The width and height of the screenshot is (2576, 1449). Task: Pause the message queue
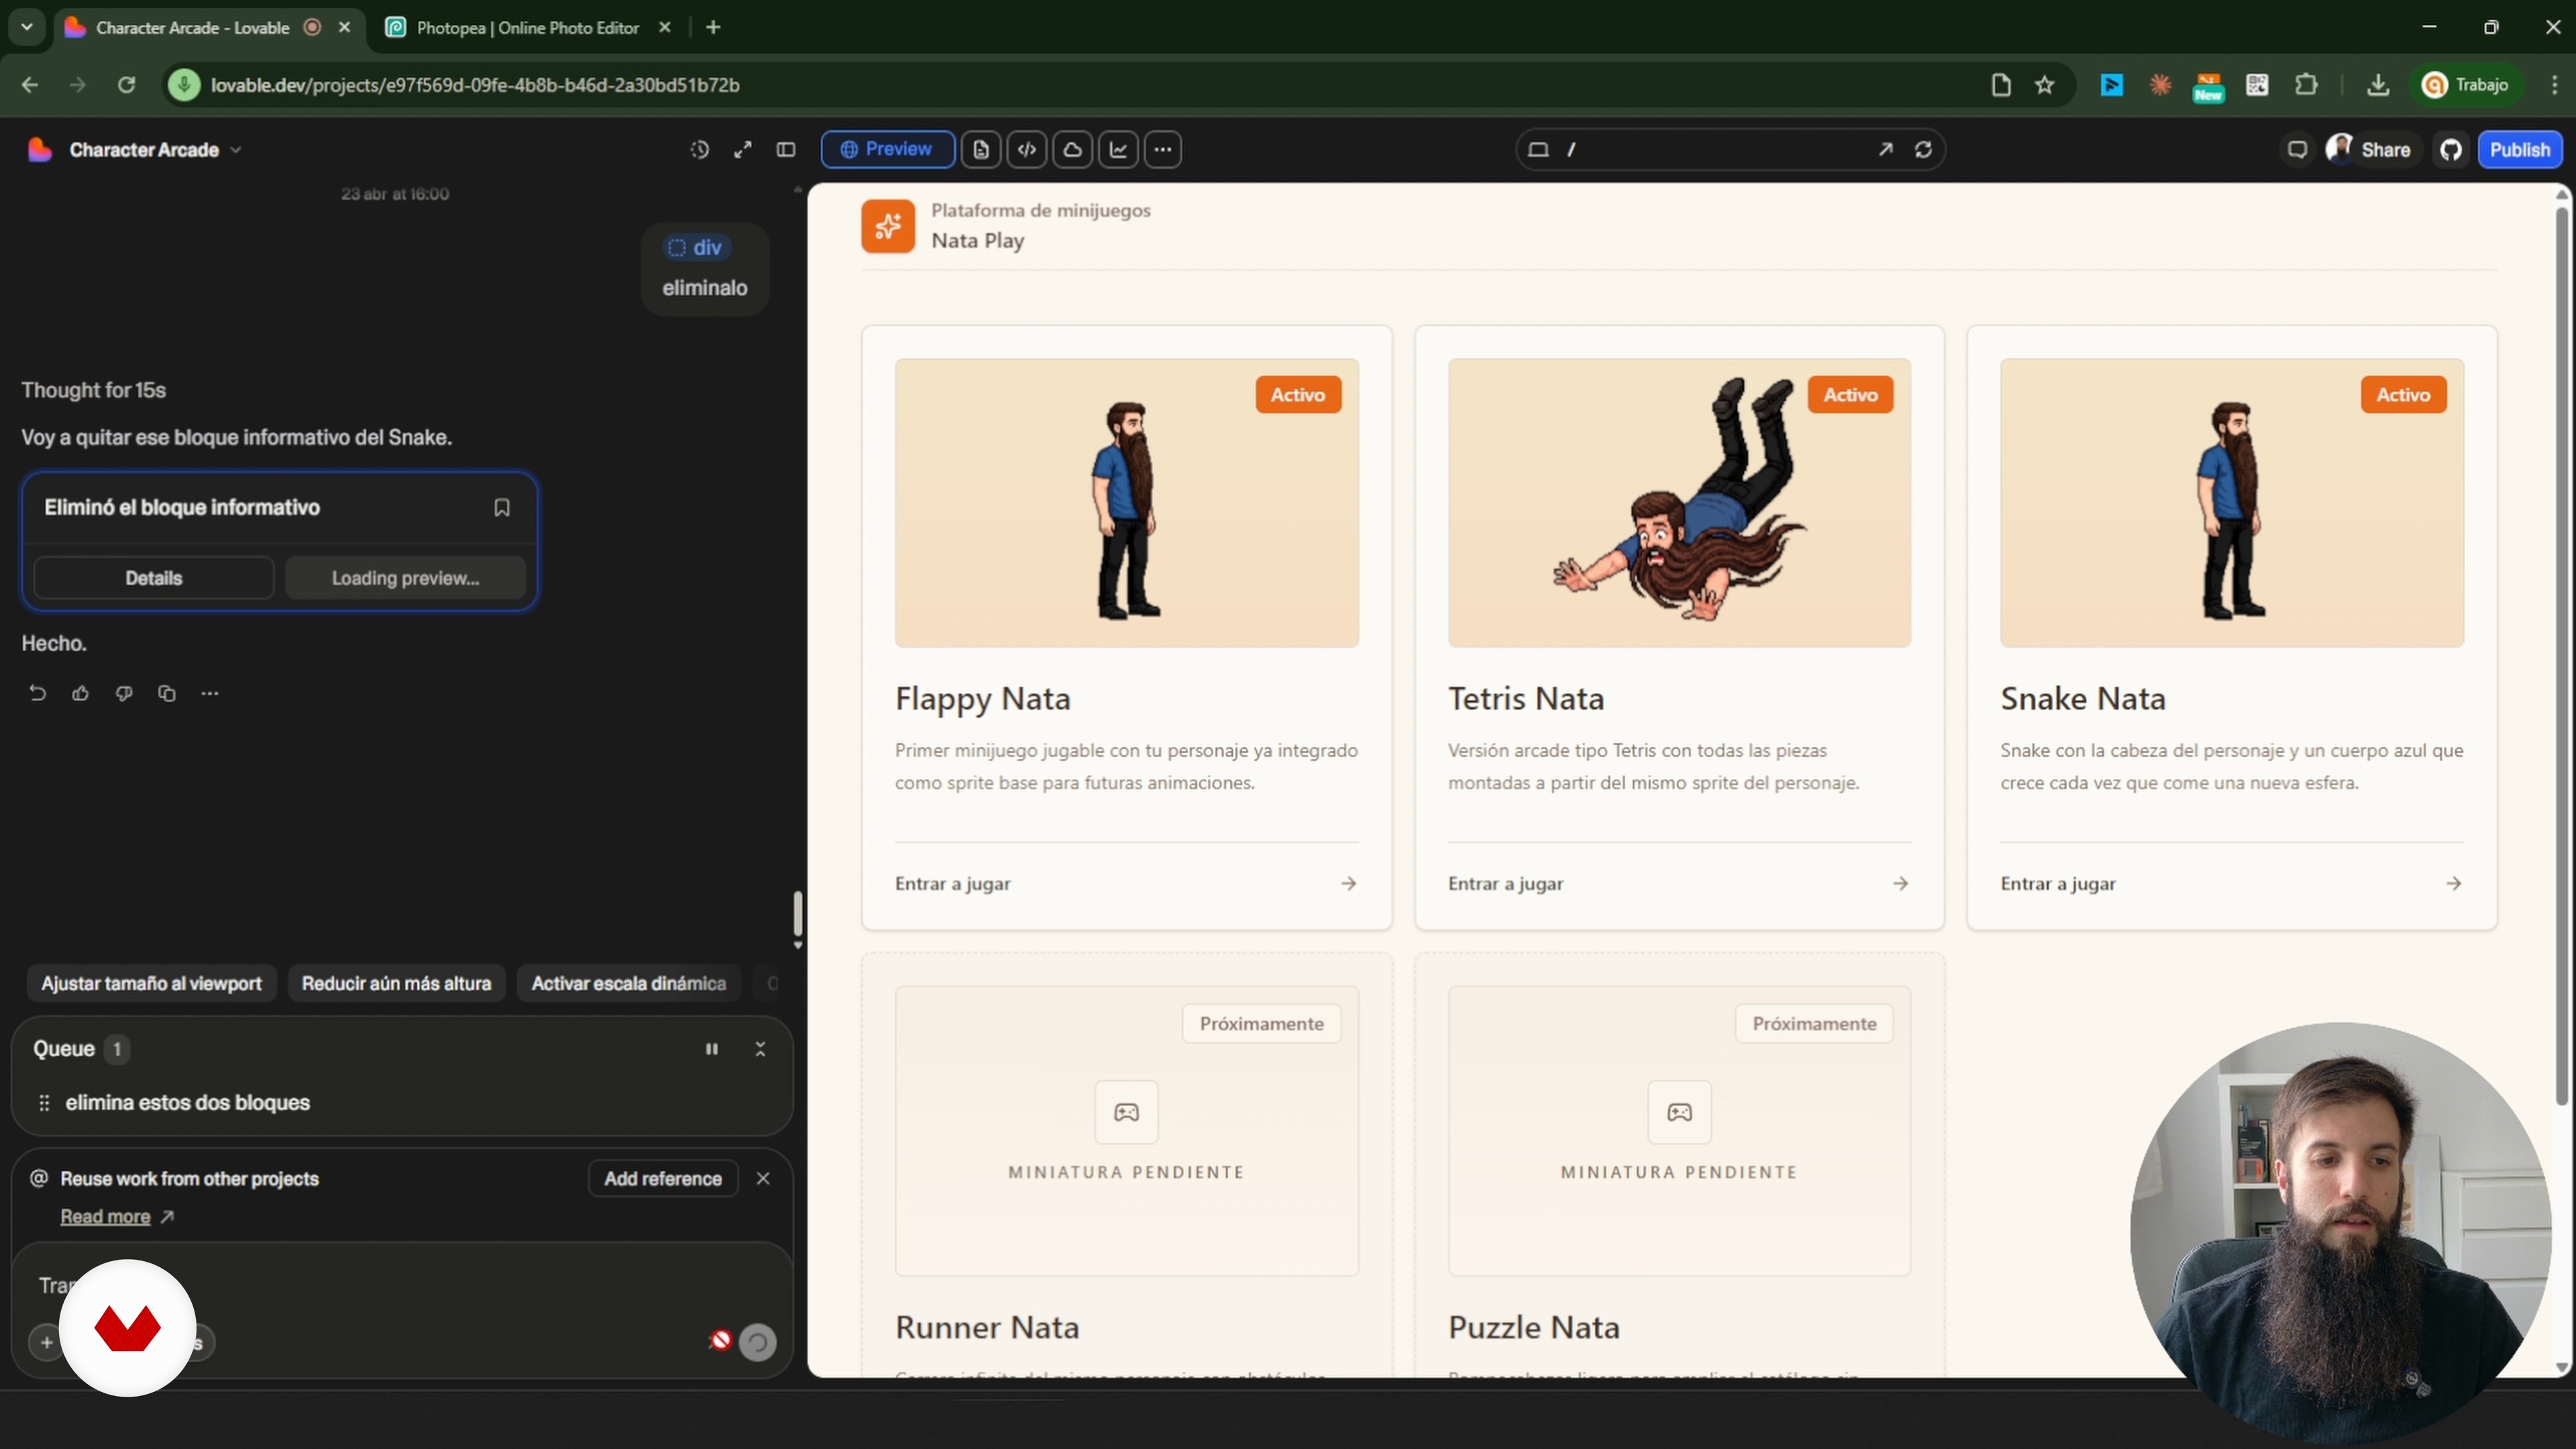[712, 1049]
